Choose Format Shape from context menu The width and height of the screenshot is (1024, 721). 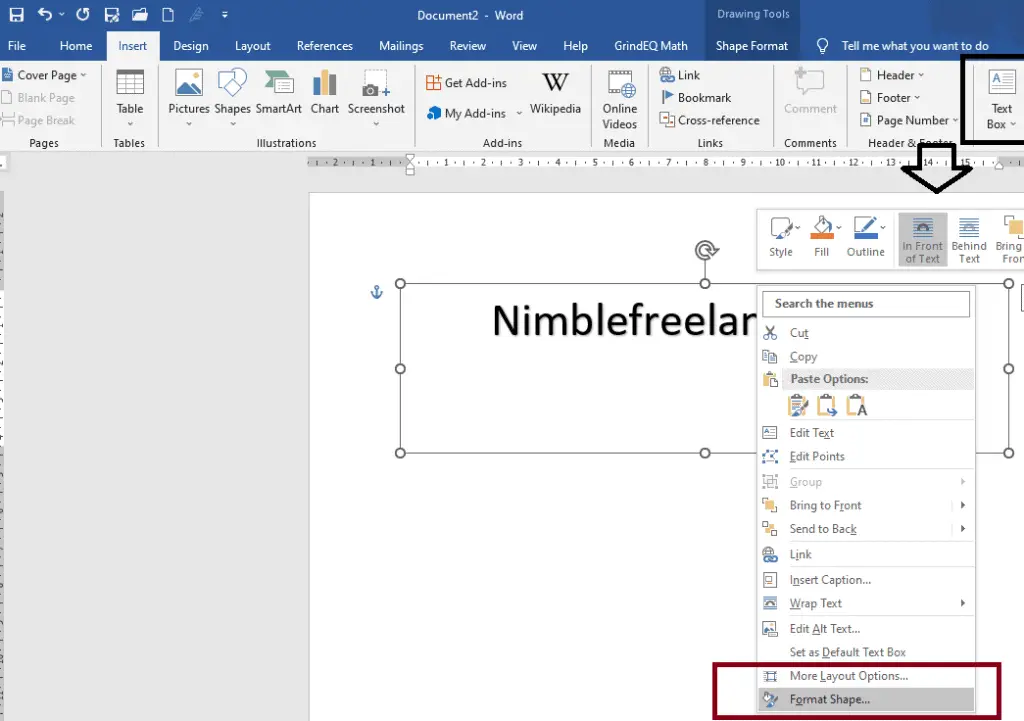pos(829,700)
